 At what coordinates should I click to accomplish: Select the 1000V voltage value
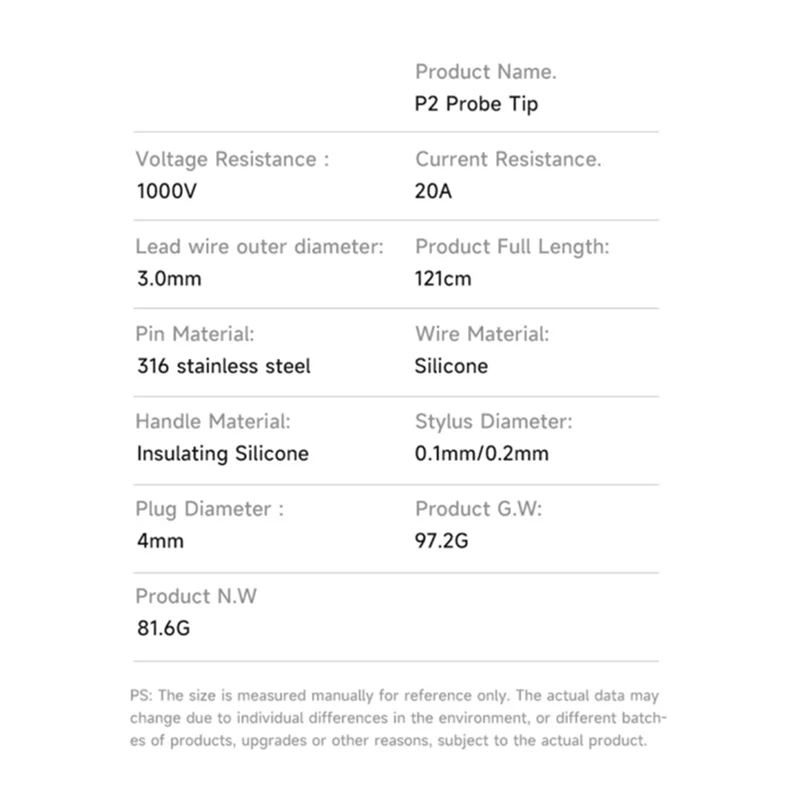tap(167, 191)
